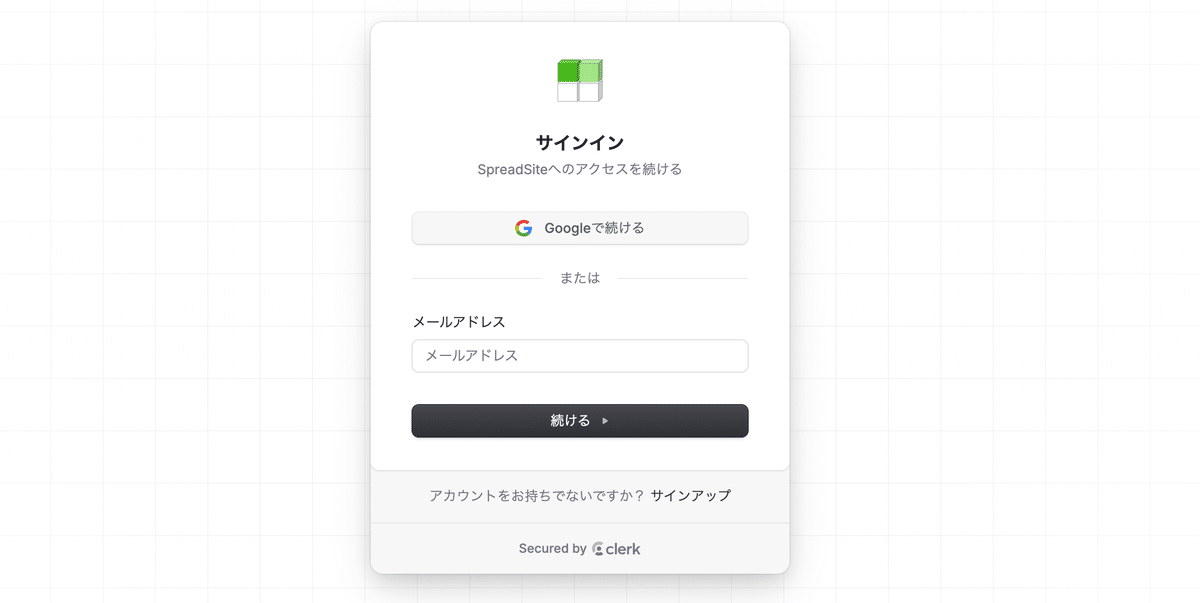This screenshot has width=1200, height=603.
Task: Click the white bottom block of logo
Action: click(568, 92)
